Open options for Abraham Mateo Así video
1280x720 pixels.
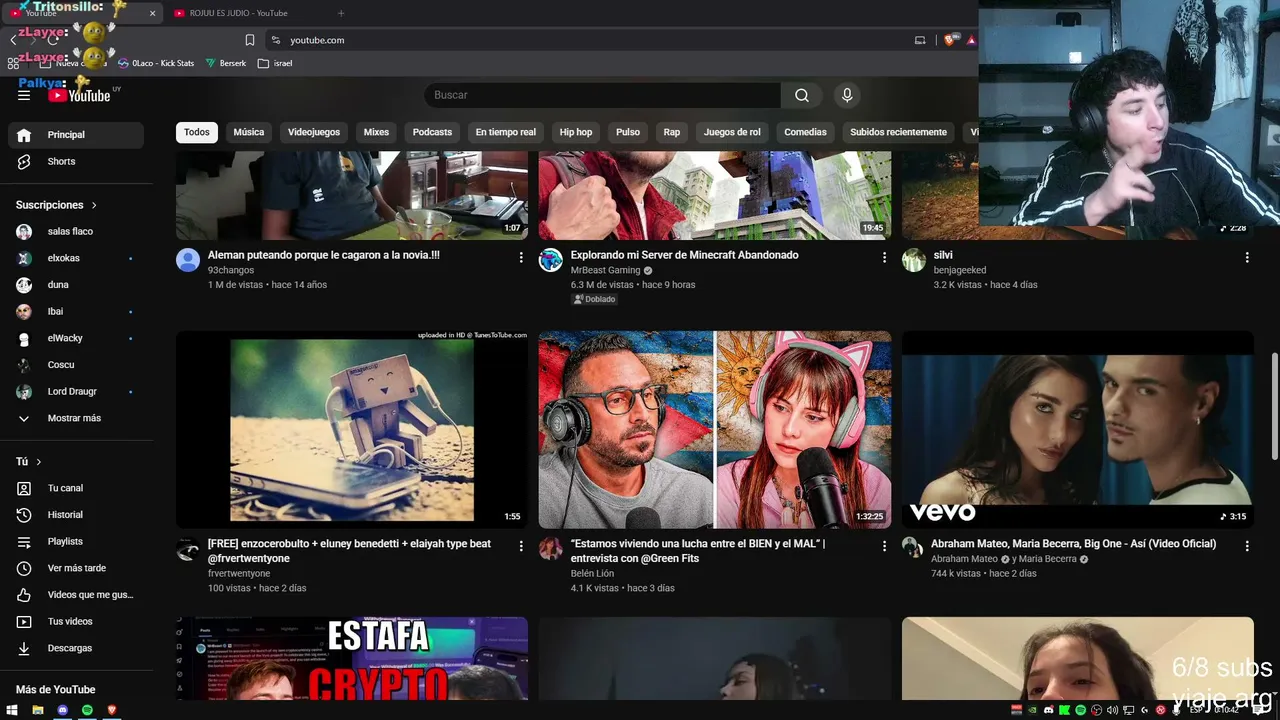[1247, 546]
